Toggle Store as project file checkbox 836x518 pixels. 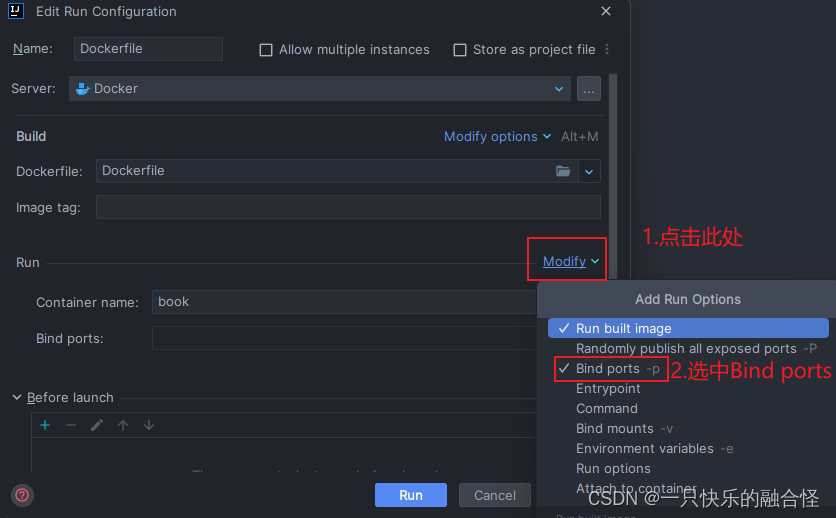460,50
